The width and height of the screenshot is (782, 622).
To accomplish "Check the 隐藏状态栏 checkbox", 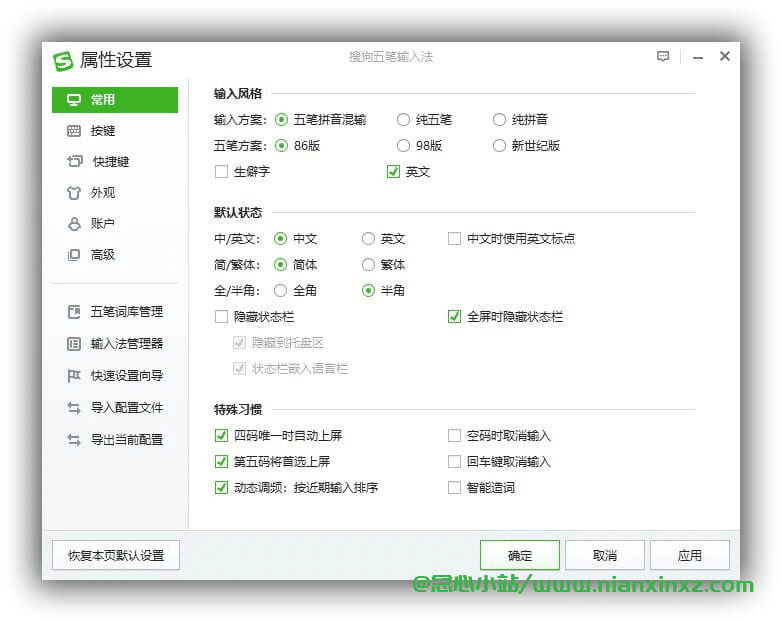I will click(x=221, y=317).
